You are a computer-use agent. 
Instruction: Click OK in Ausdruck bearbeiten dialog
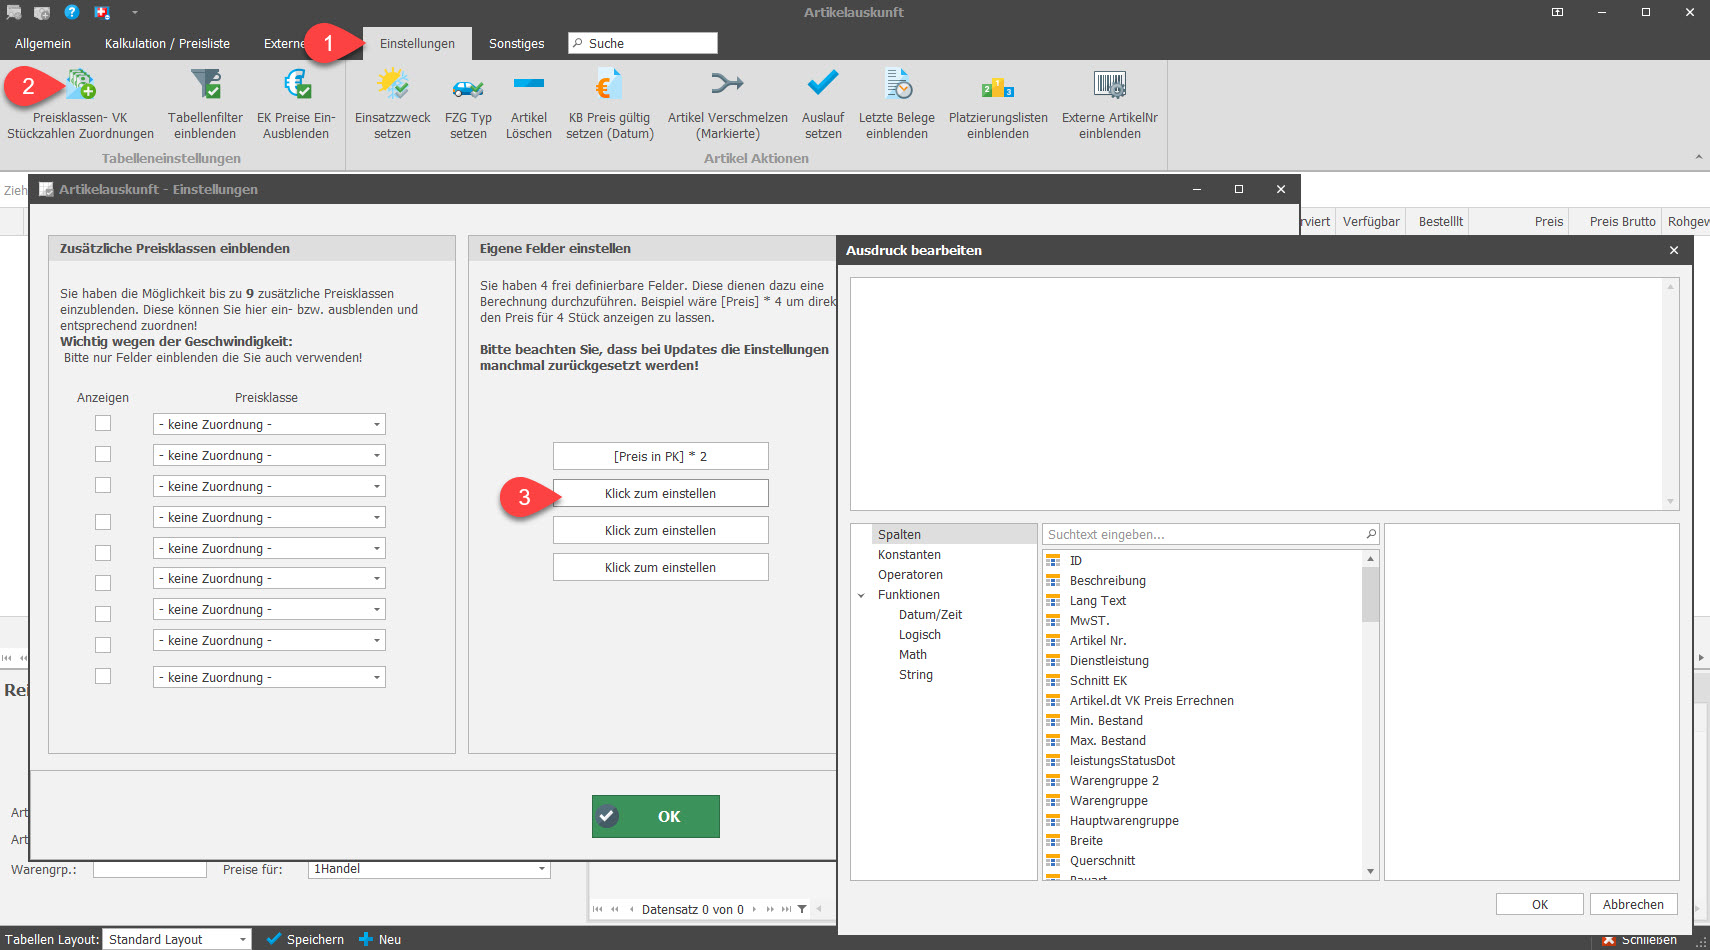click(x=1539, y=904)
